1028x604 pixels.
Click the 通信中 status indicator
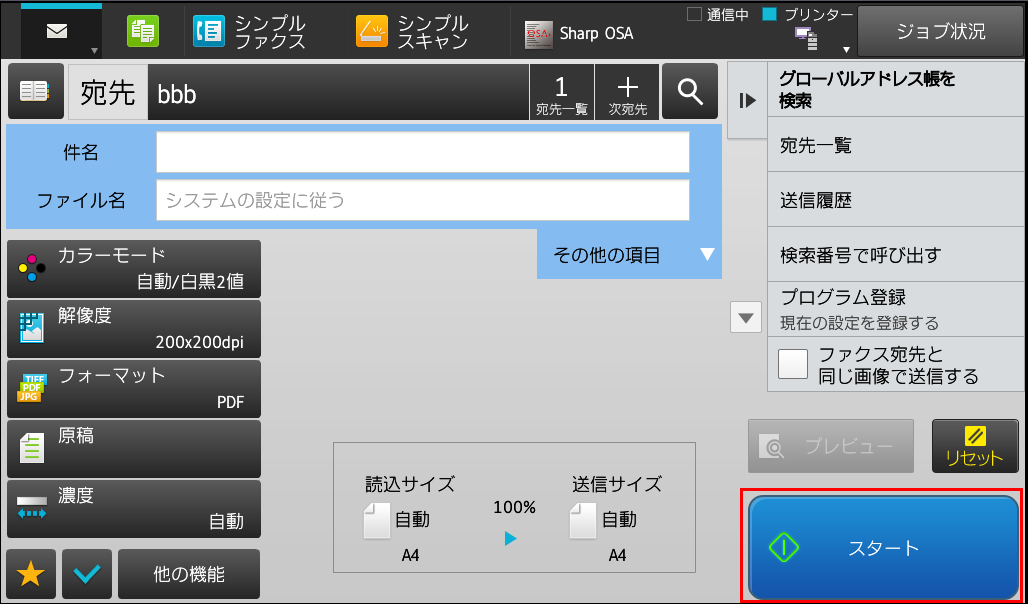[718, 14]
